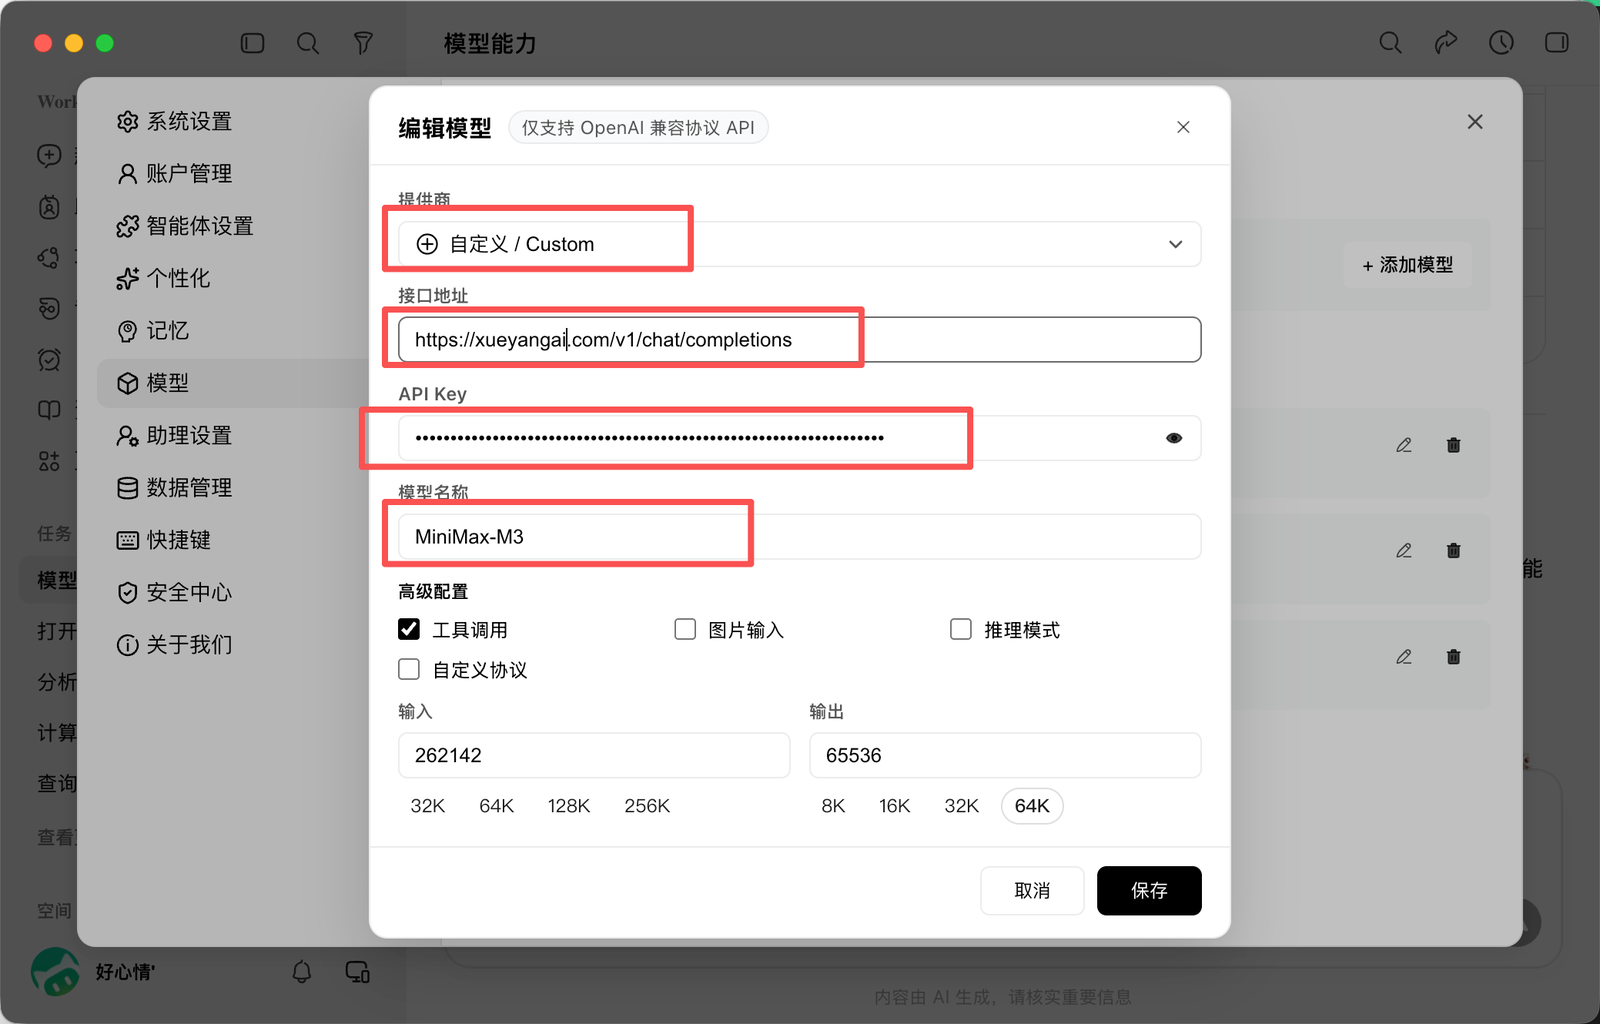Open the history clock icon
The height and width of the screenshot is (1024, 1600).
pyautogui.click(x=1501, y=42)
